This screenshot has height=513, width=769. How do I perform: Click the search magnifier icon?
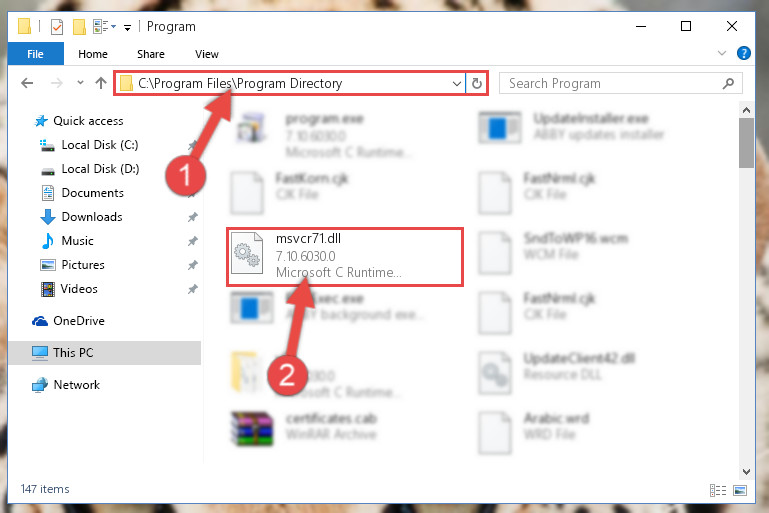(728, 83)
